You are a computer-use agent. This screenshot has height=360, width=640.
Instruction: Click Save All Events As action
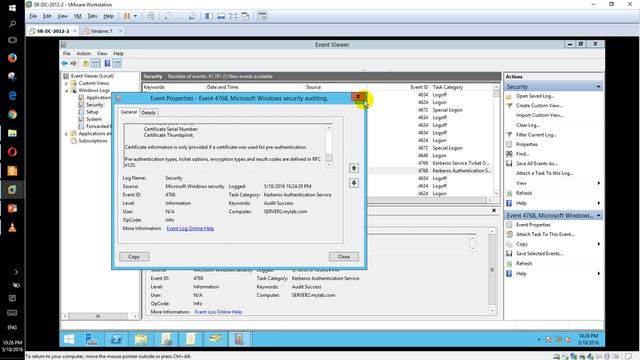point(537,163)
